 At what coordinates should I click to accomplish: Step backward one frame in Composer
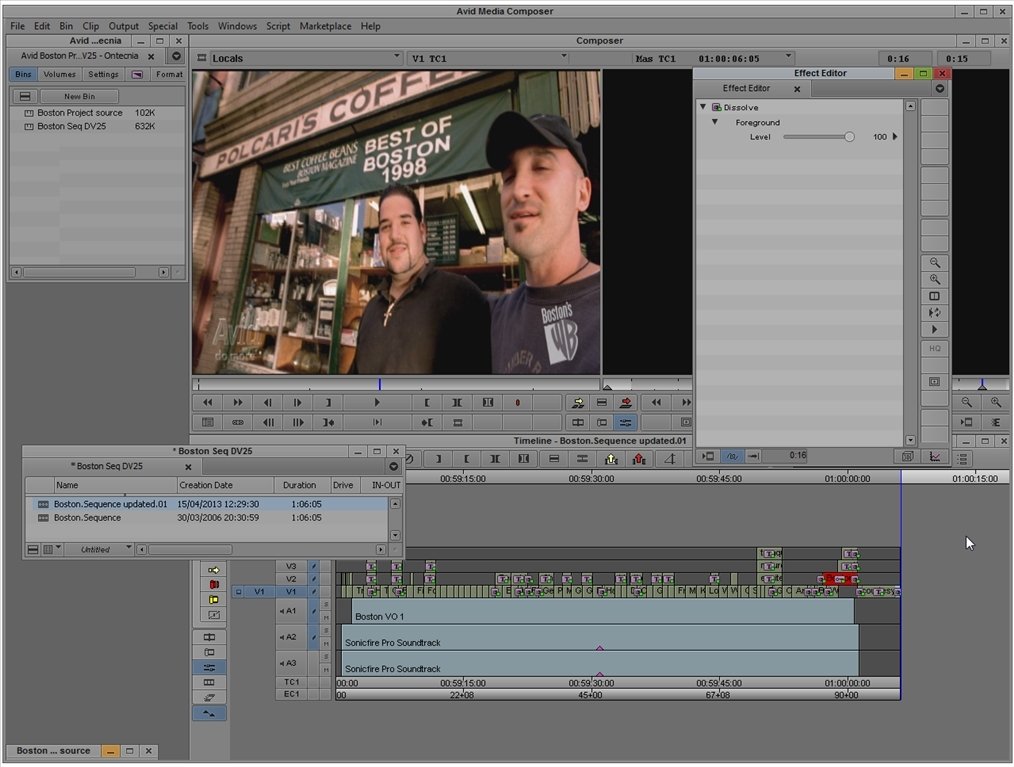pos(268,402)
